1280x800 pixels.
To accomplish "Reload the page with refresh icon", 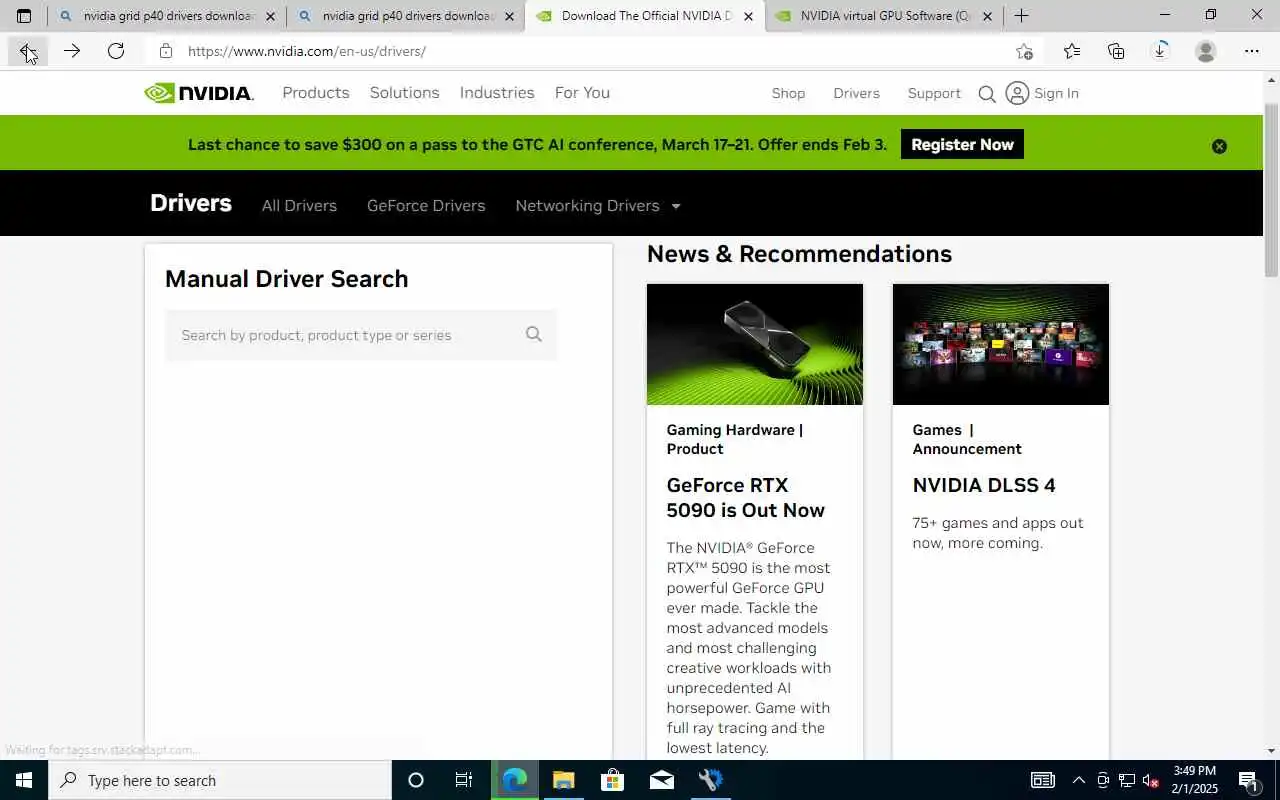I will coord(116,51).
